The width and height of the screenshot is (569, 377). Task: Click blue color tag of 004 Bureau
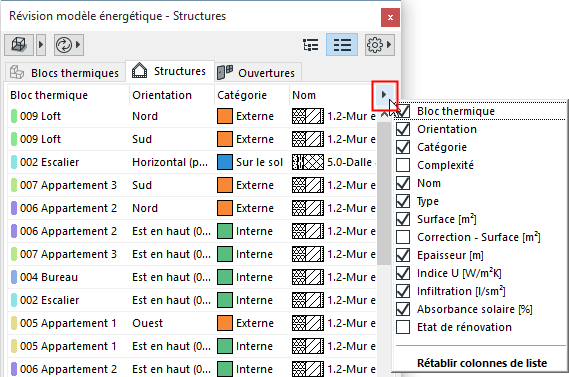[x=14, y=277]
